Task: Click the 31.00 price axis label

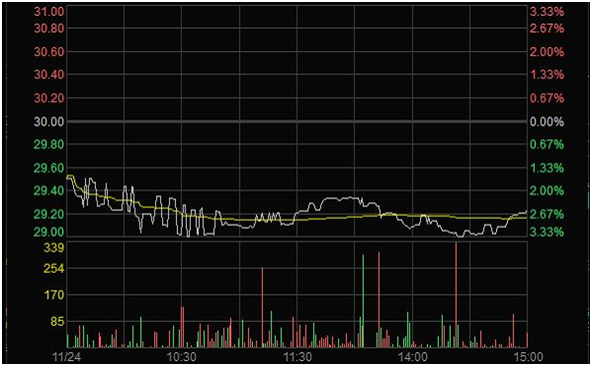Action: [x=49, y=12]
